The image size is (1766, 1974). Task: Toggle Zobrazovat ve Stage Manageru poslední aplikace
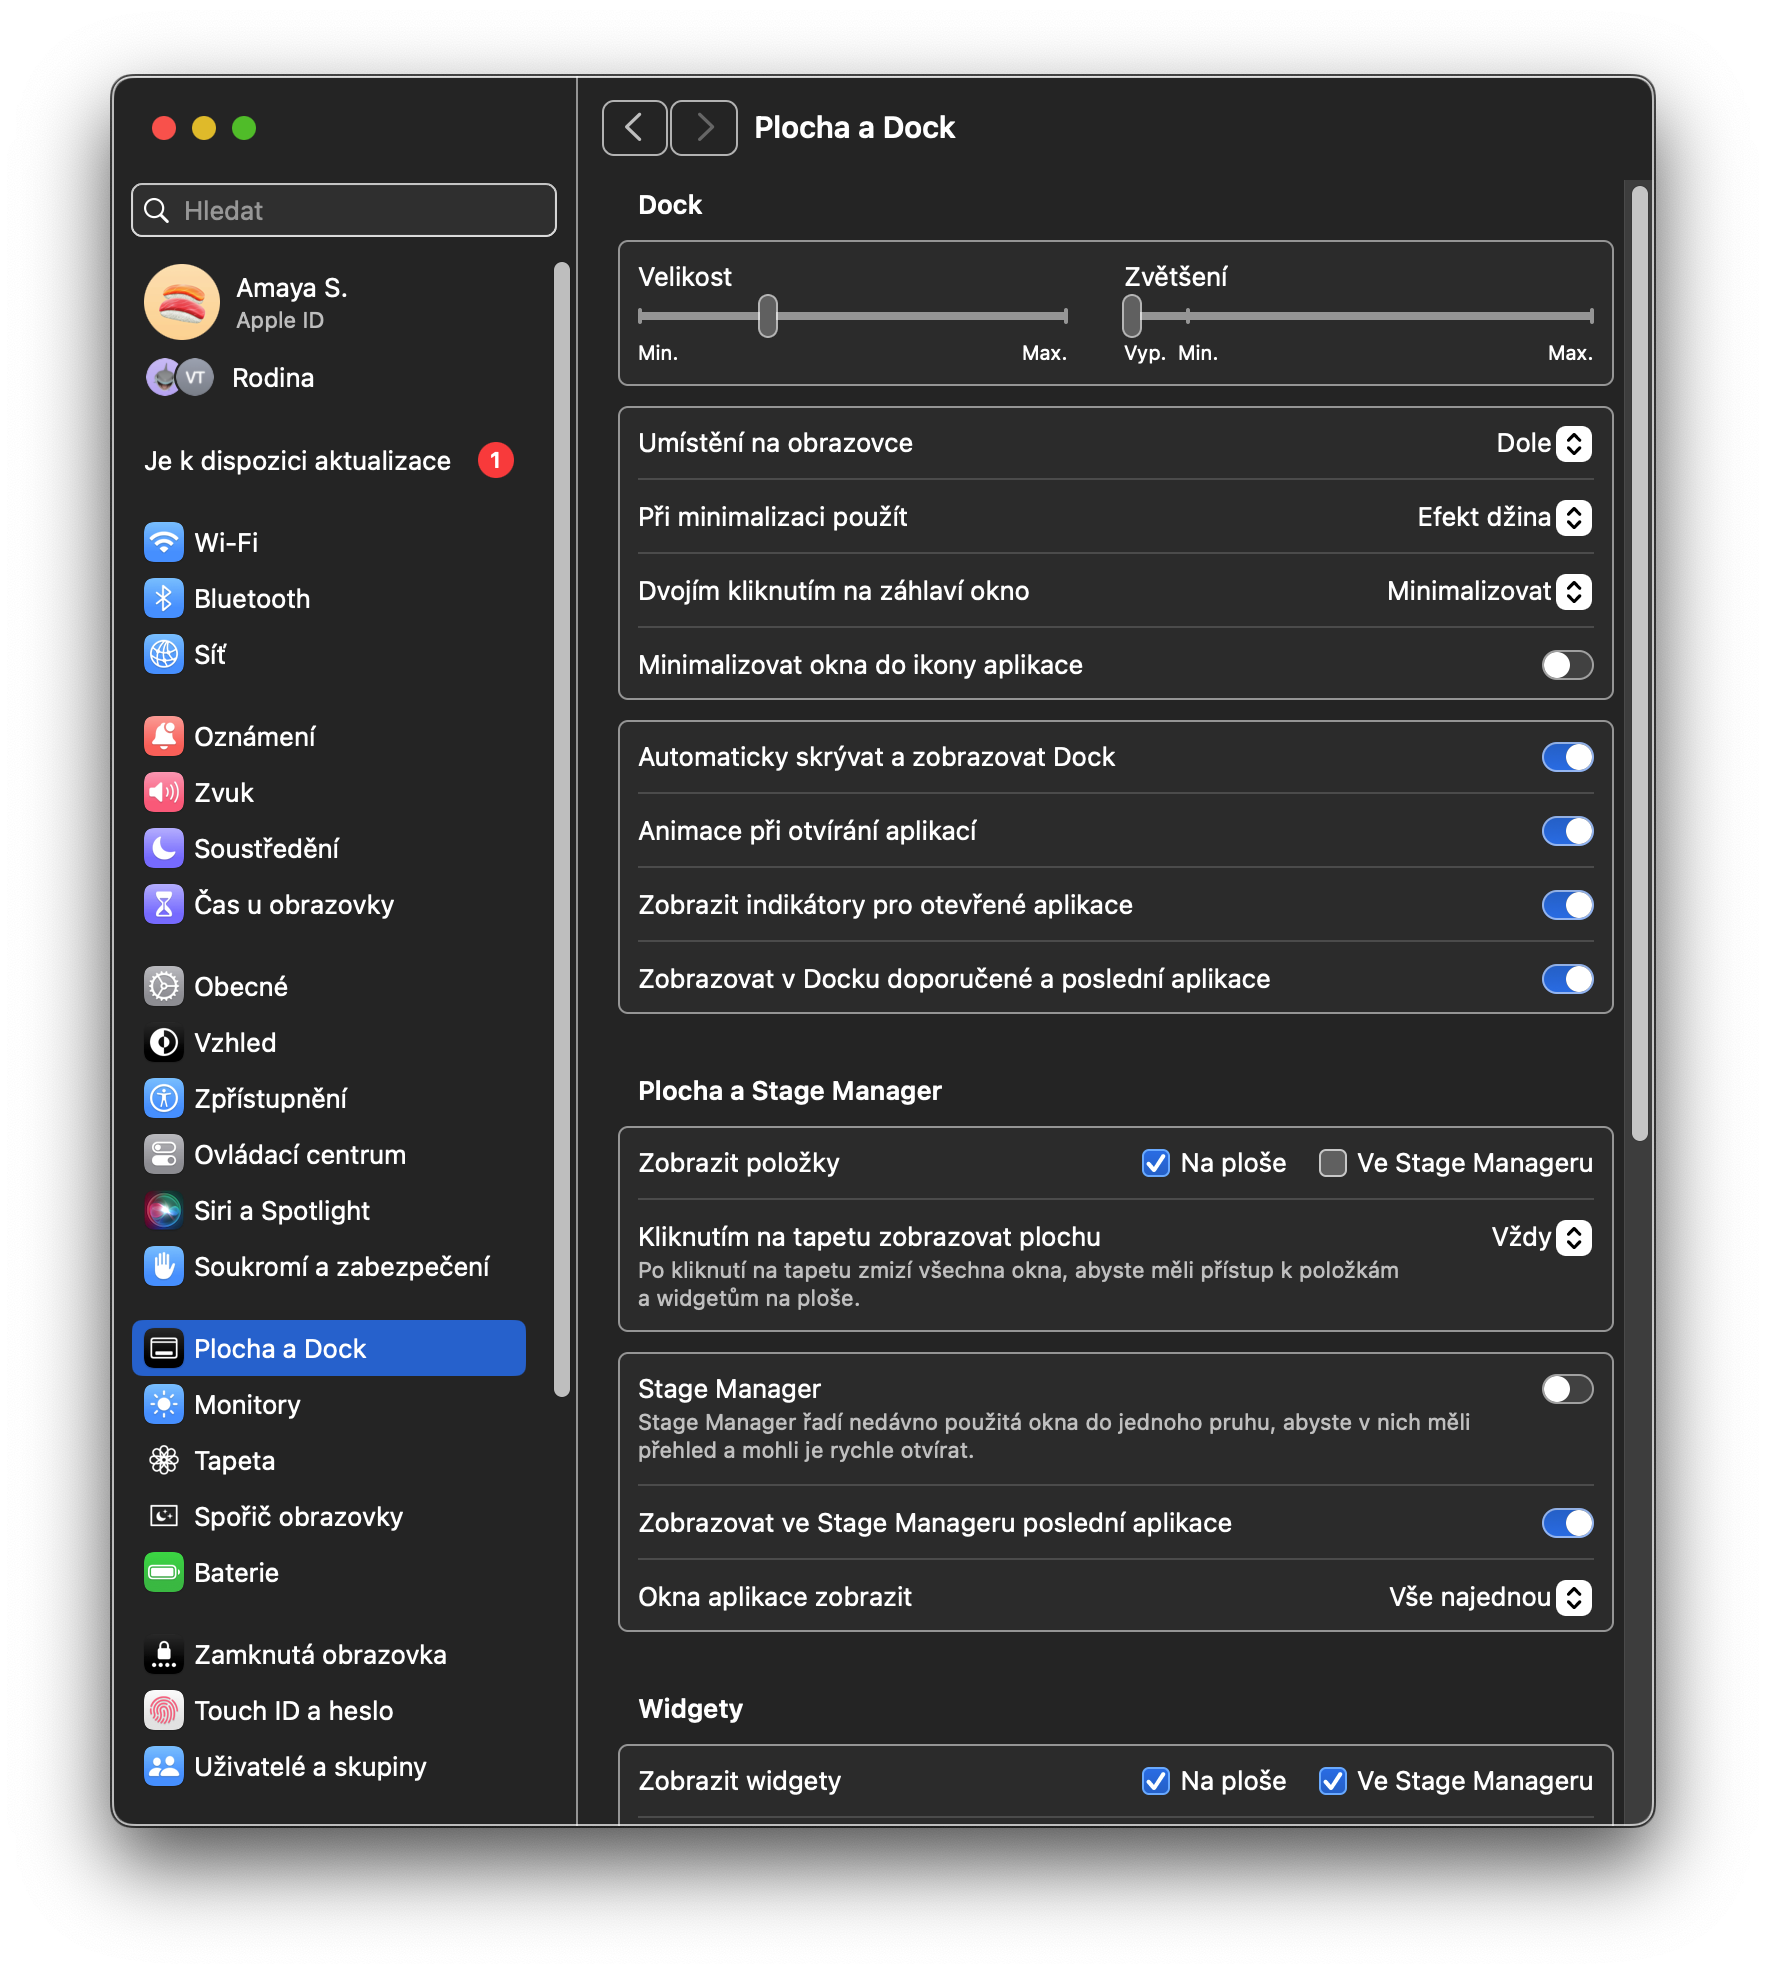[x=1567, y=1523]
